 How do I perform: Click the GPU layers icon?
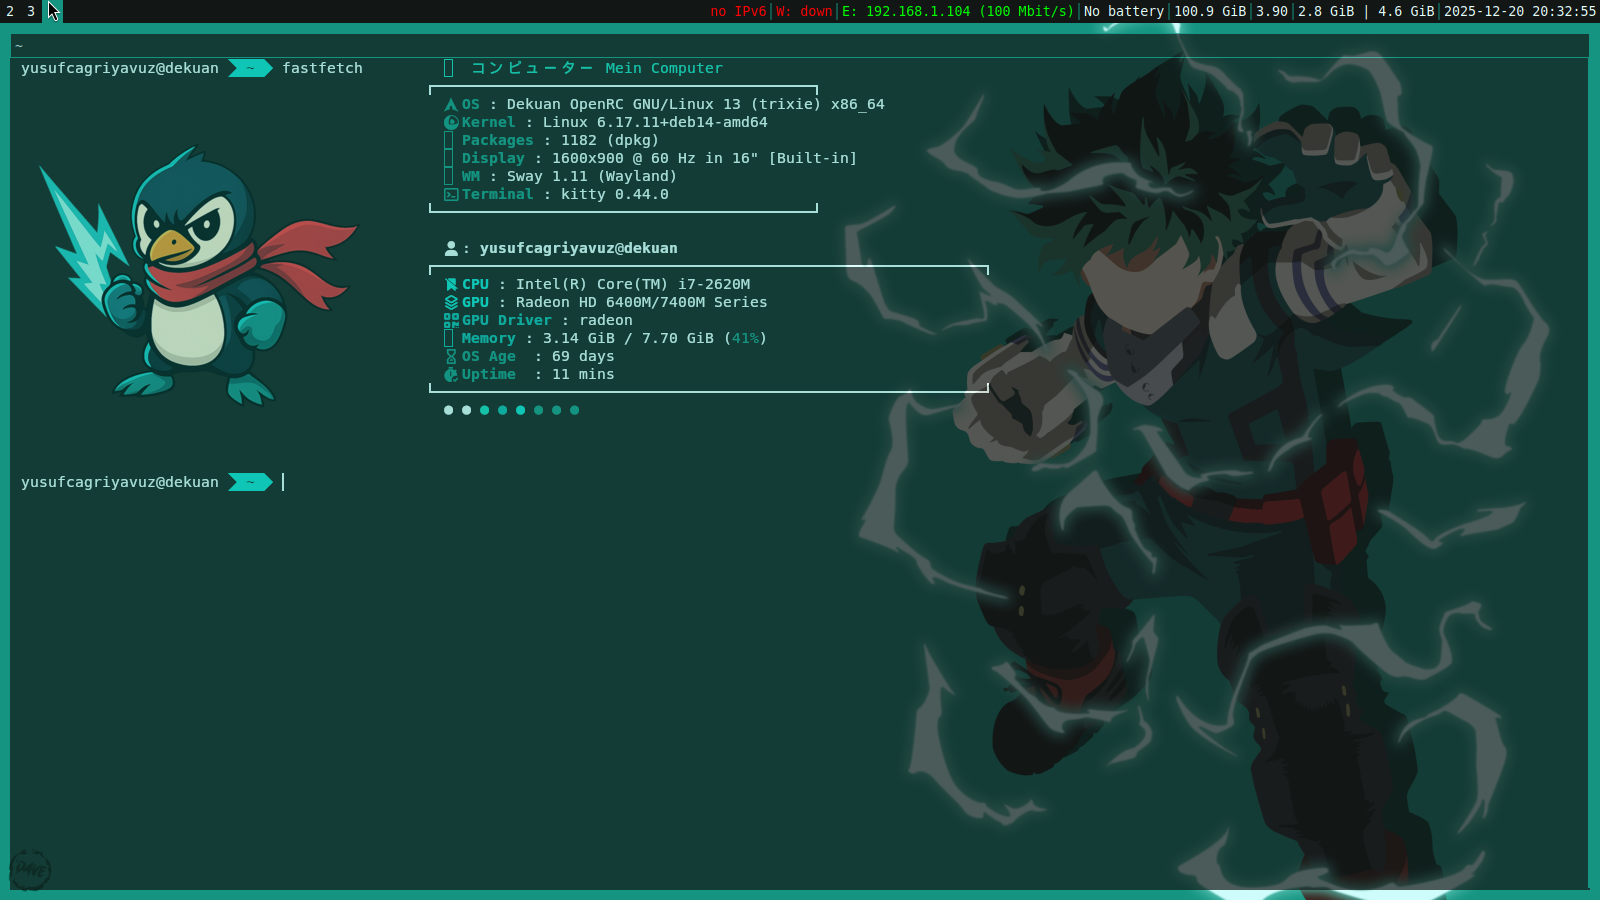tap(451, 302)
